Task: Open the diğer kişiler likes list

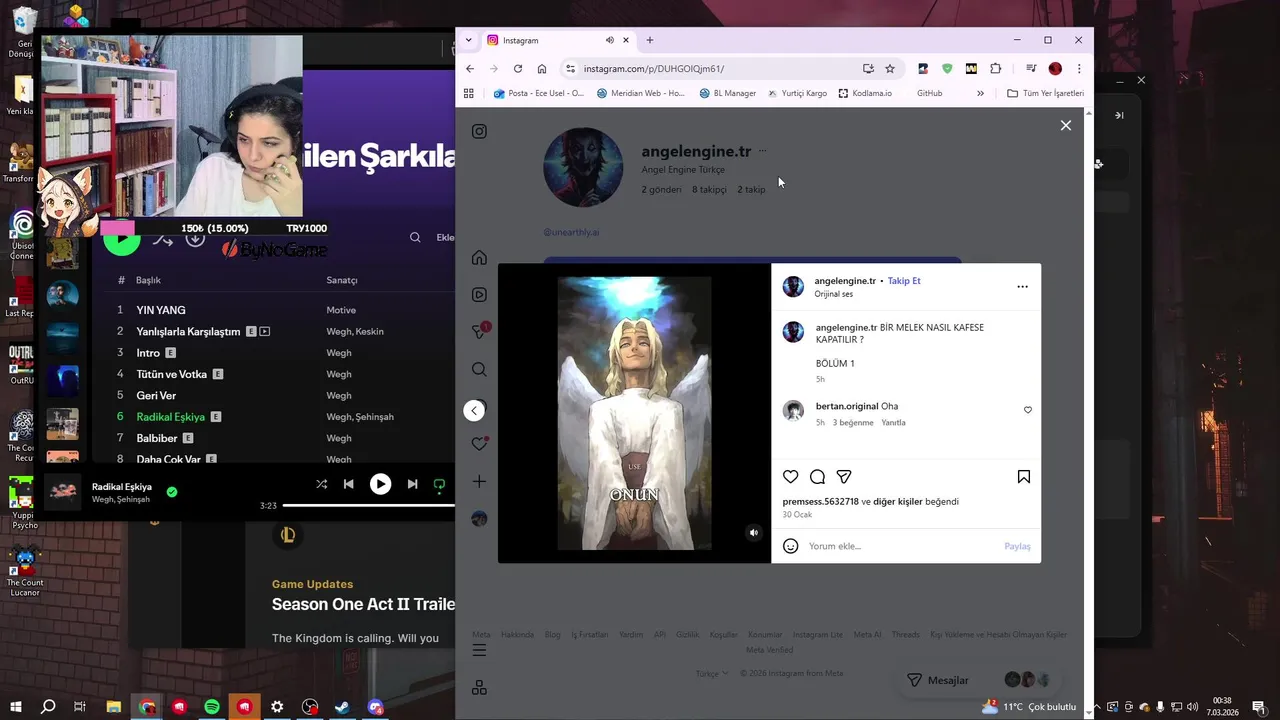Action: (898, 502)
